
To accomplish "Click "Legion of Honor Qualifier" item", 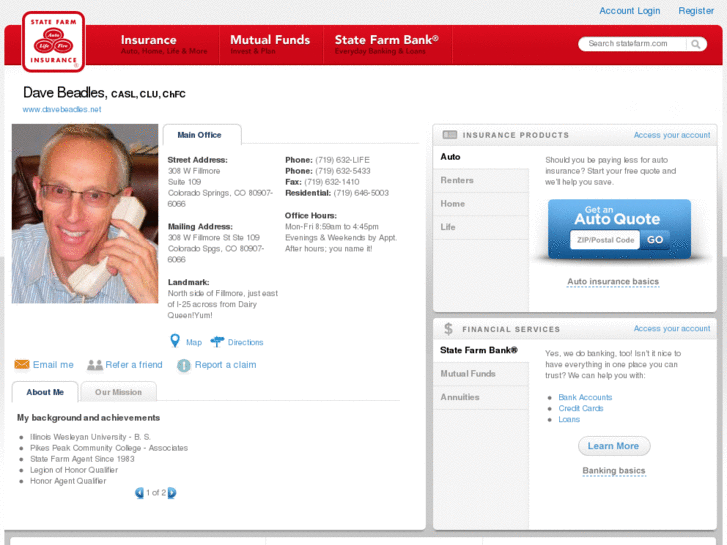I will click(74, 470).
